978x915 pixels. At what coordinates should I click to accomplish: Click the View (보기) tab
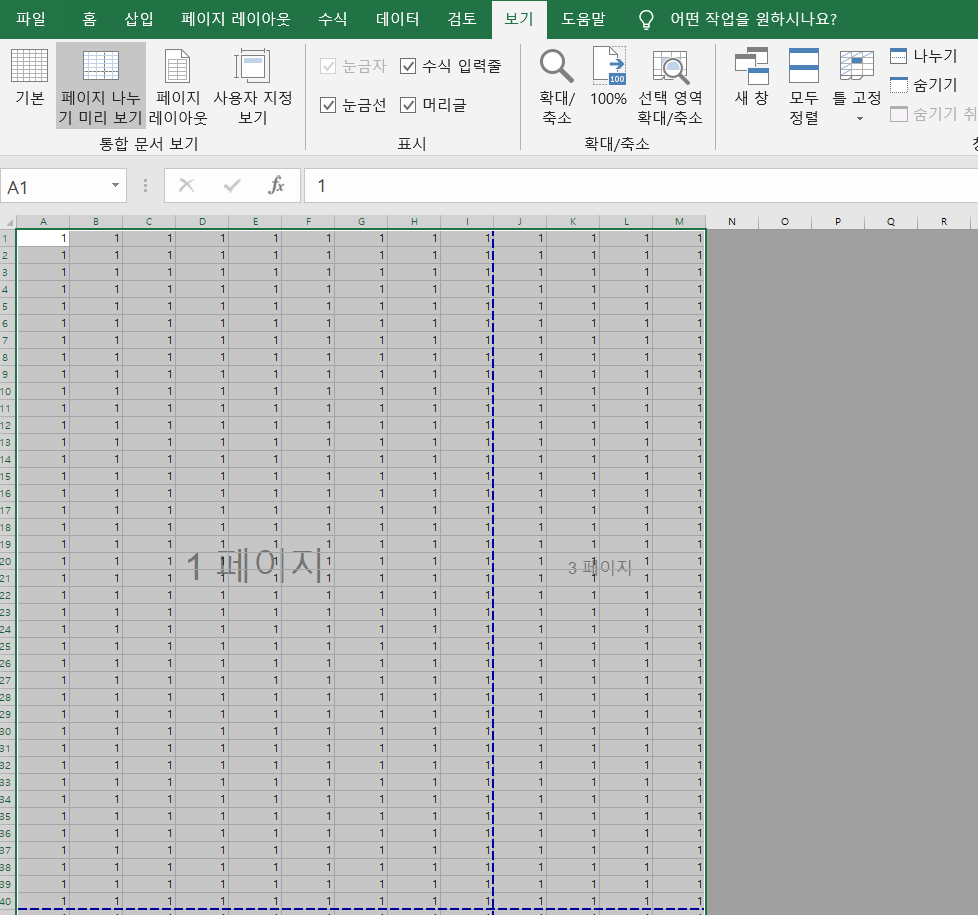(519, 19)
